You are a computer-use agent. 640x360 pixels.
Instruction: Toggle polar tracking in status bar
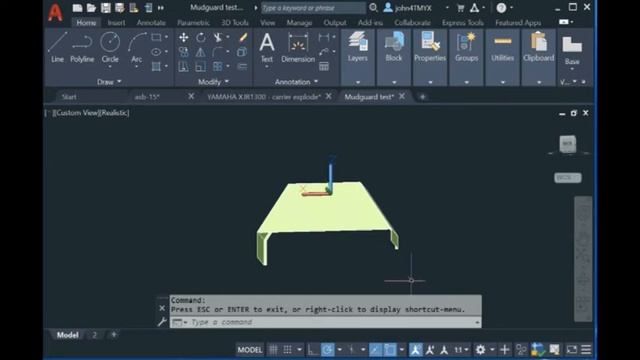[x=327, y=350]
